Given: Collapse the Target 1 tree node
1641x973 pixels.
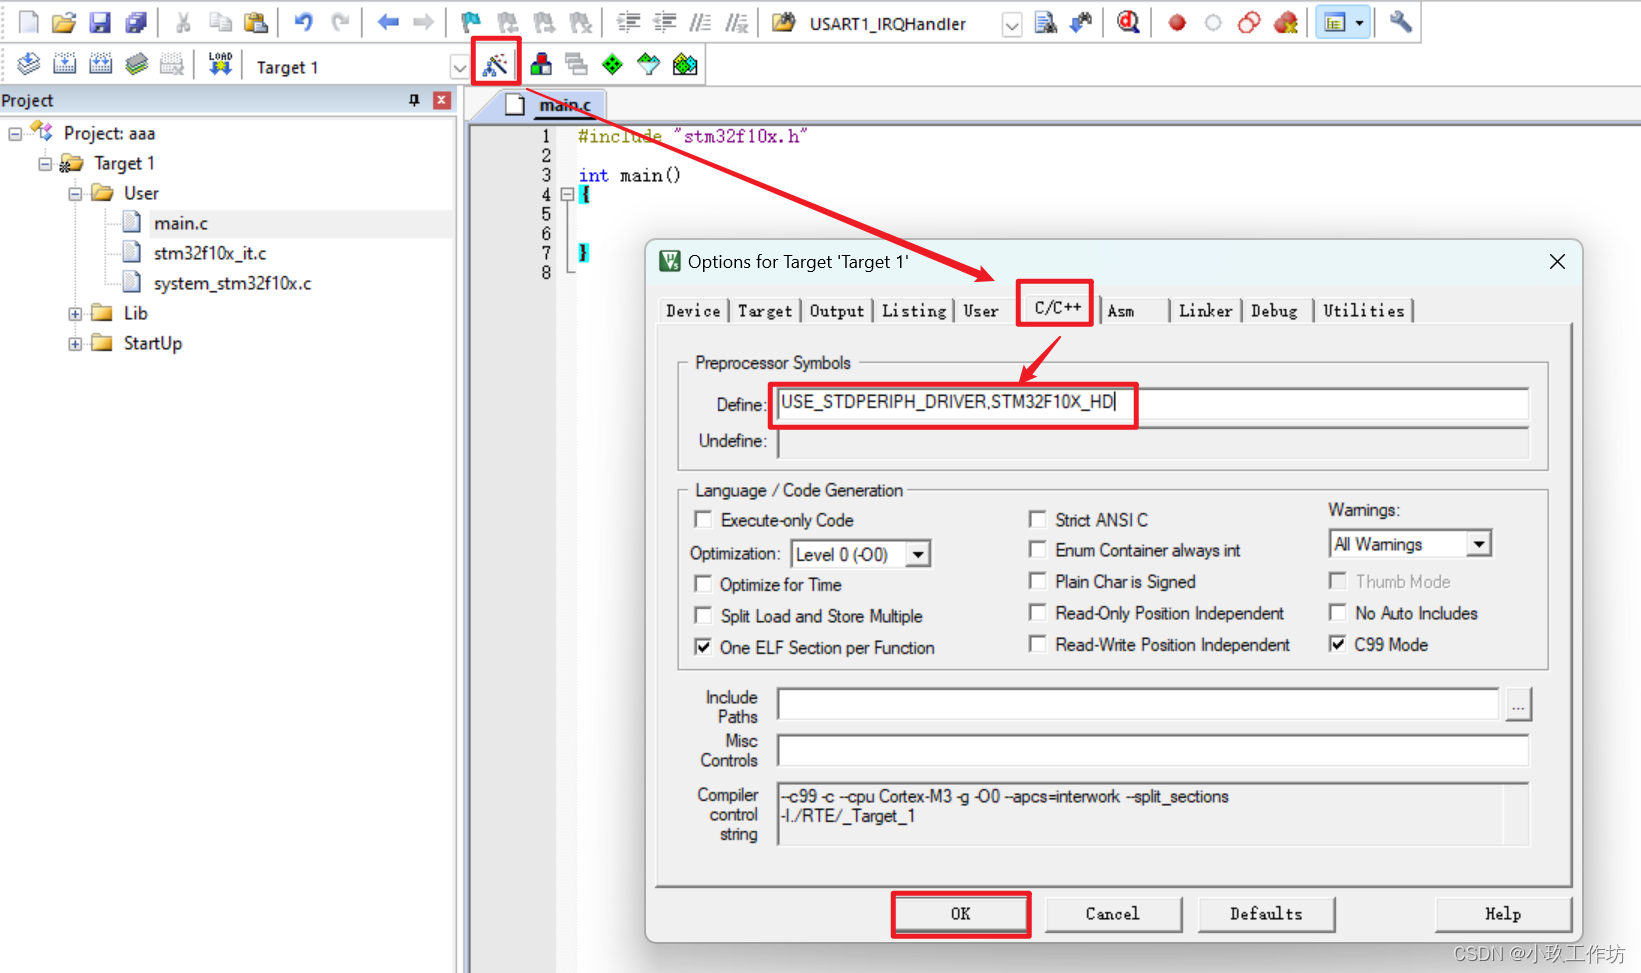Looking at the screenshot, I should tap(45, 163).
